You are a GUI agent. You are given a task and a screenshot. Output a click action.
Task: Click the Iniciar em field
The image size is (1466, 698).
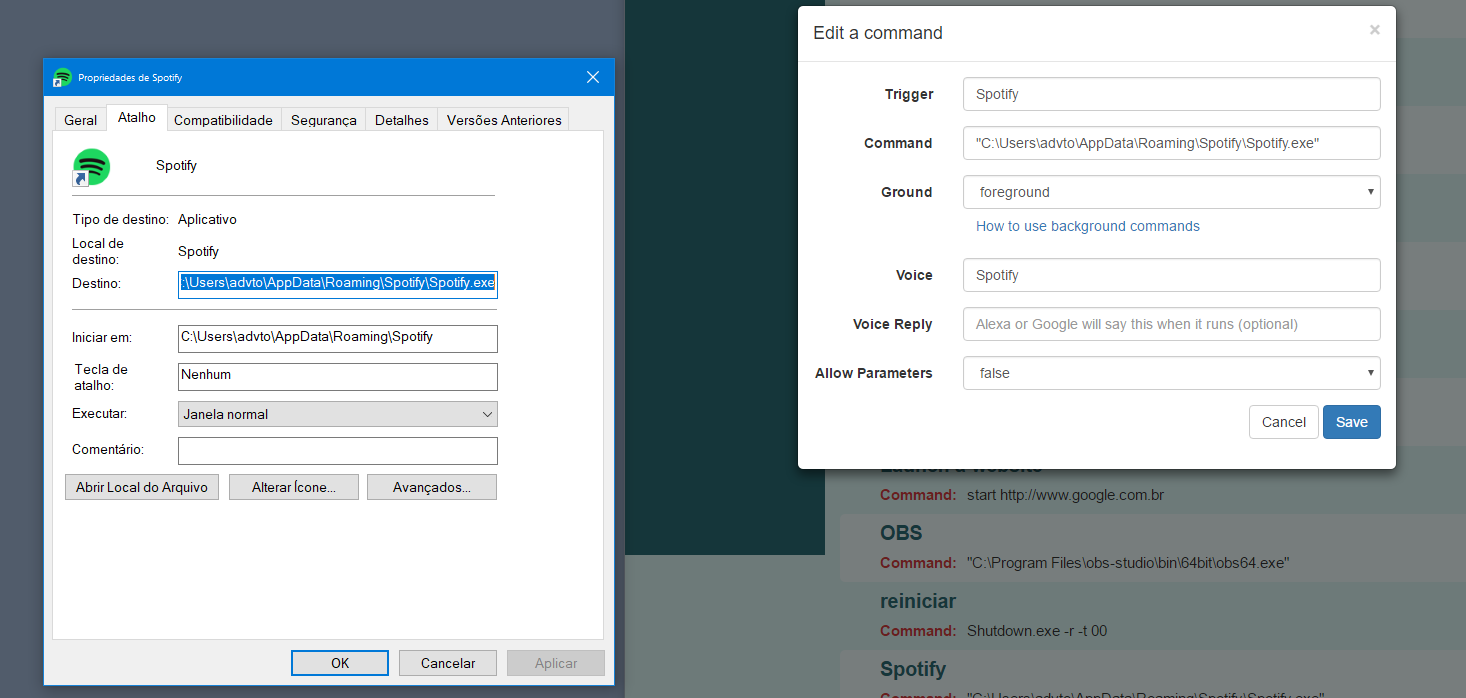338,338
